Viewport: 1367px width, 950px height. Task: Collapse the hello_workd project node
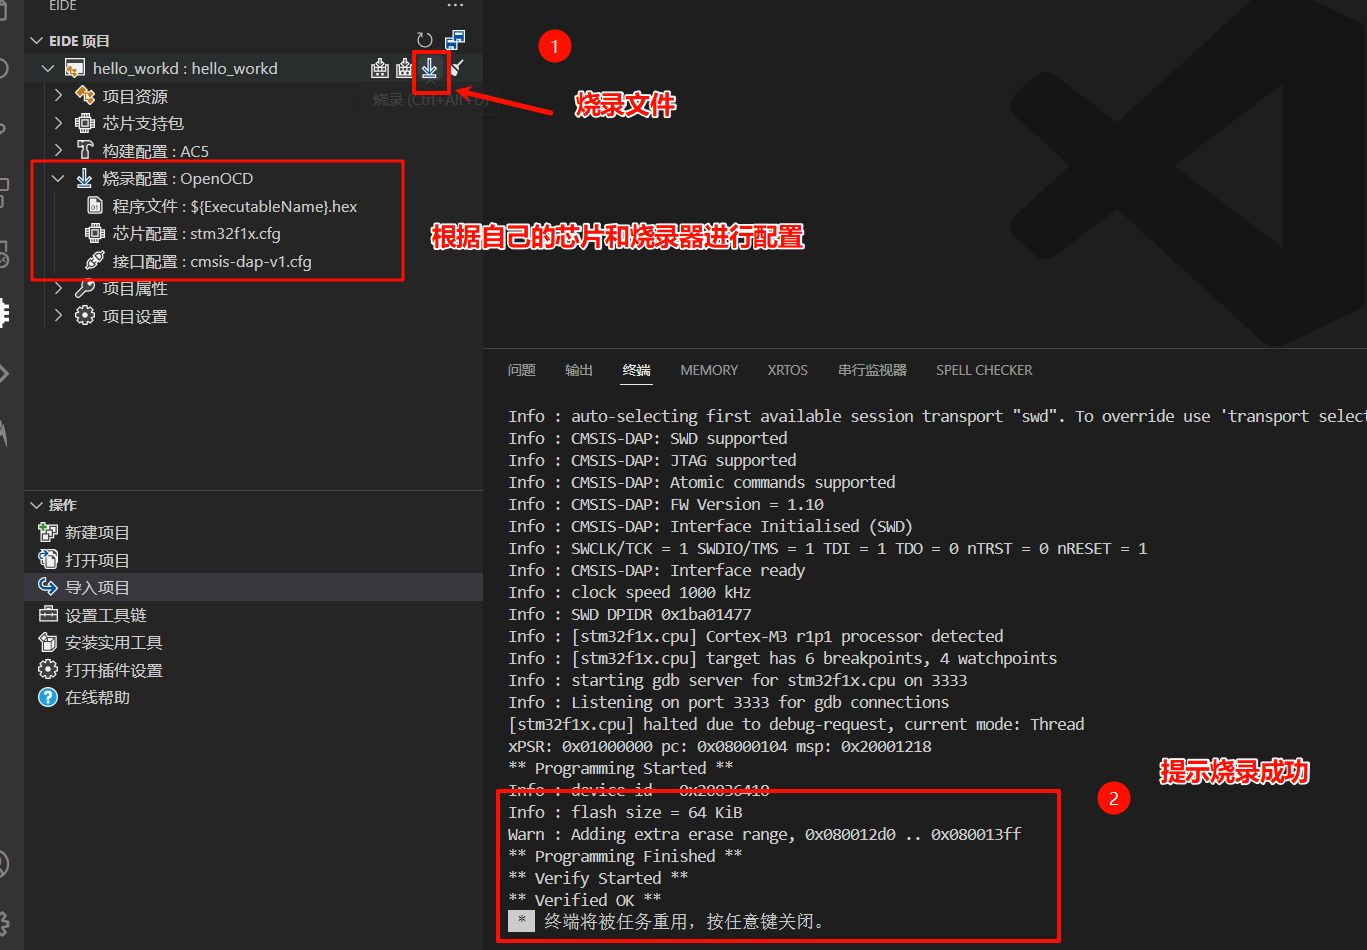(48, 68)
